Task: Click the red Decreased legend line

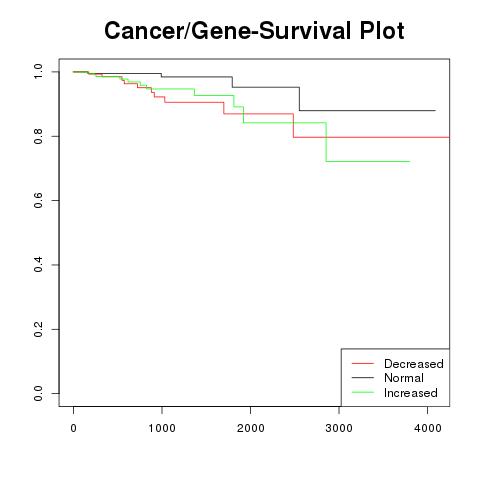Action: [x=363, y=363]
